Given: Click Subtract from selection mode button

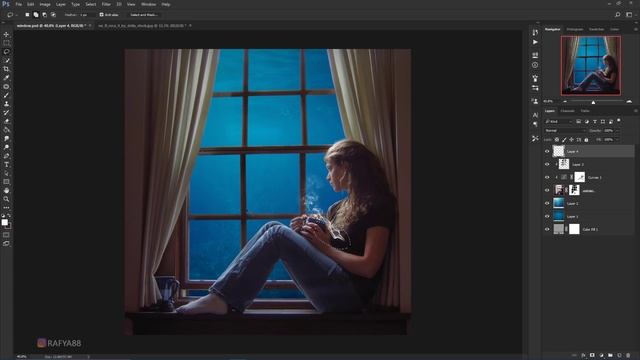Looking at the screenshot, I should (44, 15).
